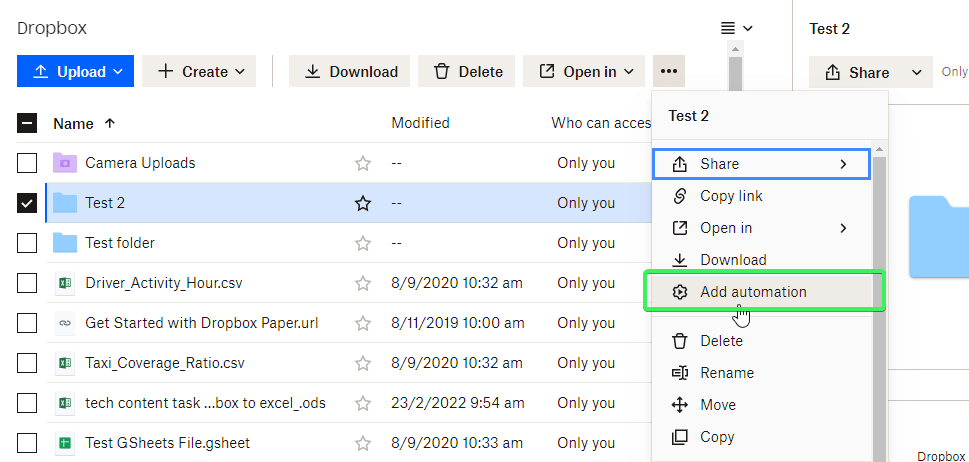Click the Camera Uploads folder icon

(65, 163)
